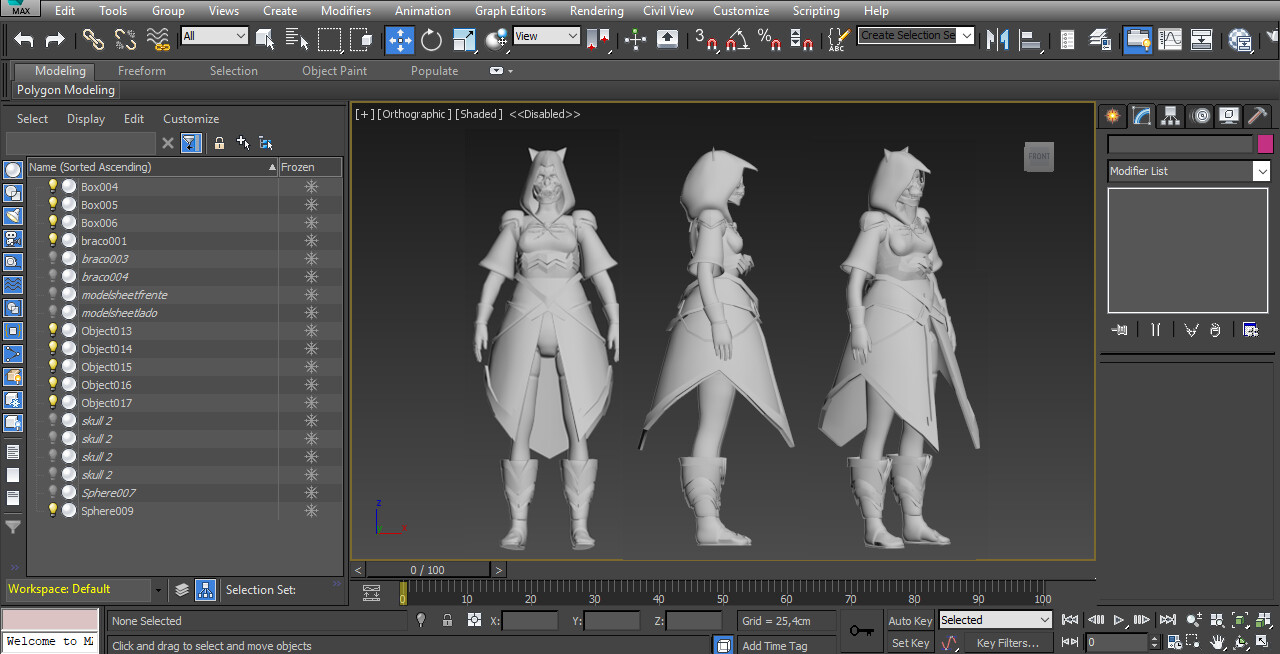Switch to the Hierarchy command panel
The width and height of the screenshot is (1280, 654).
[x=1170, y=115]
